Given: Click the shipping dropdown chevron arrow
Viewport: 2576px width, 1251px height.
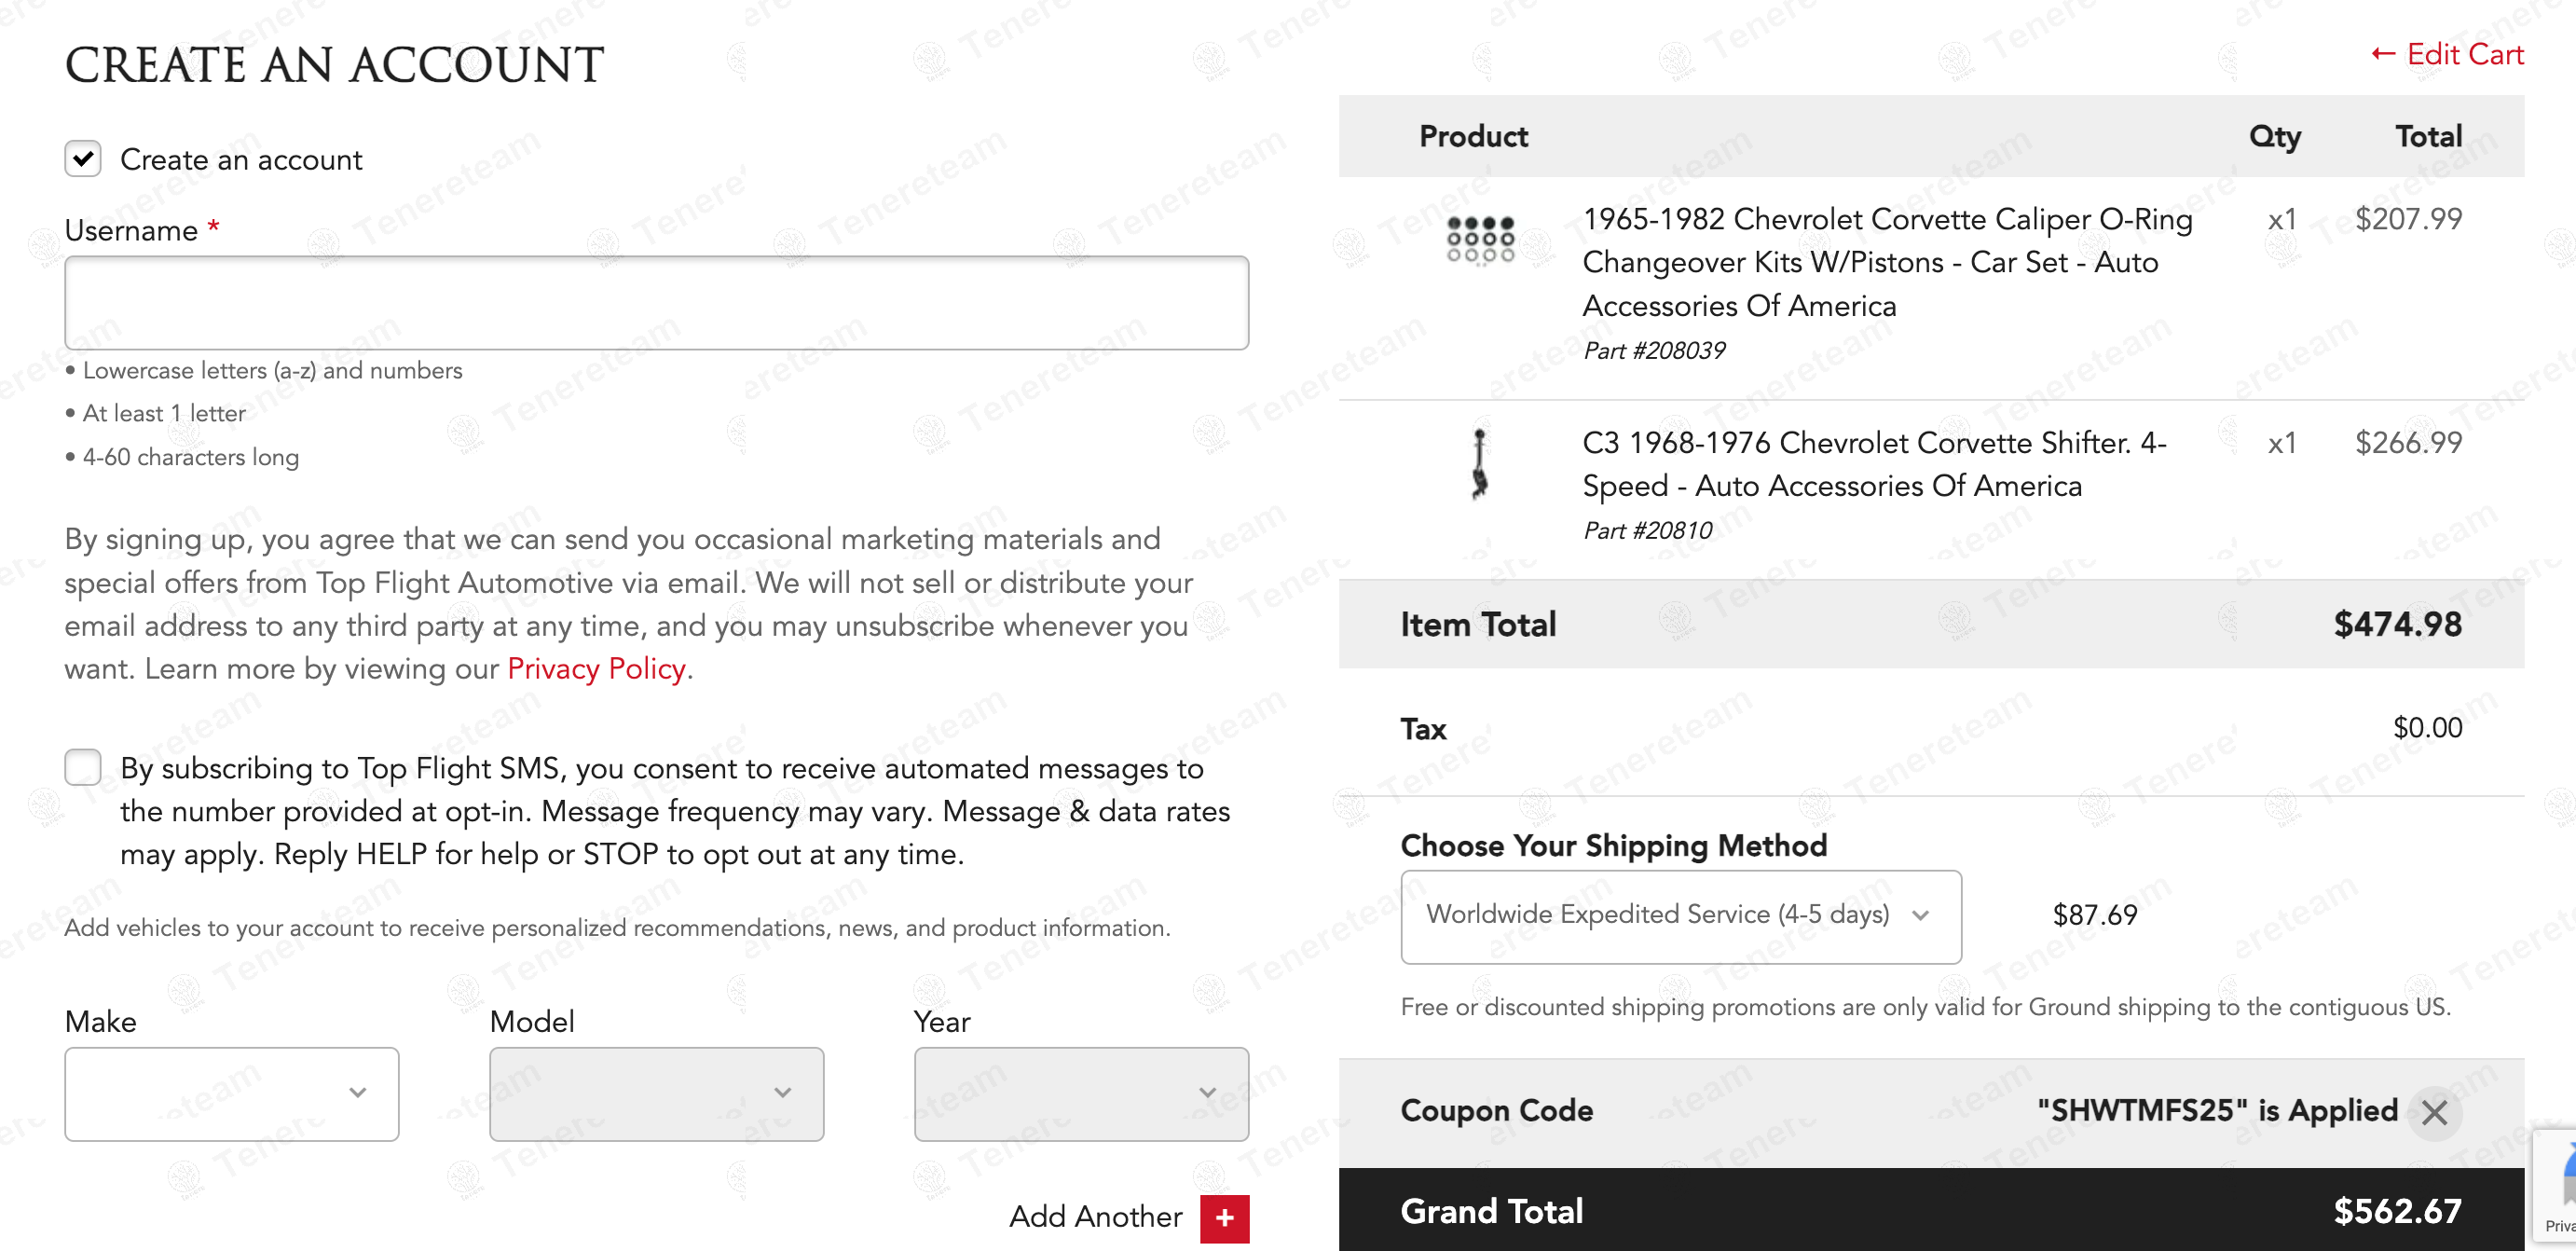Looking at the screenshot, I should click(x=1920, y=915).
